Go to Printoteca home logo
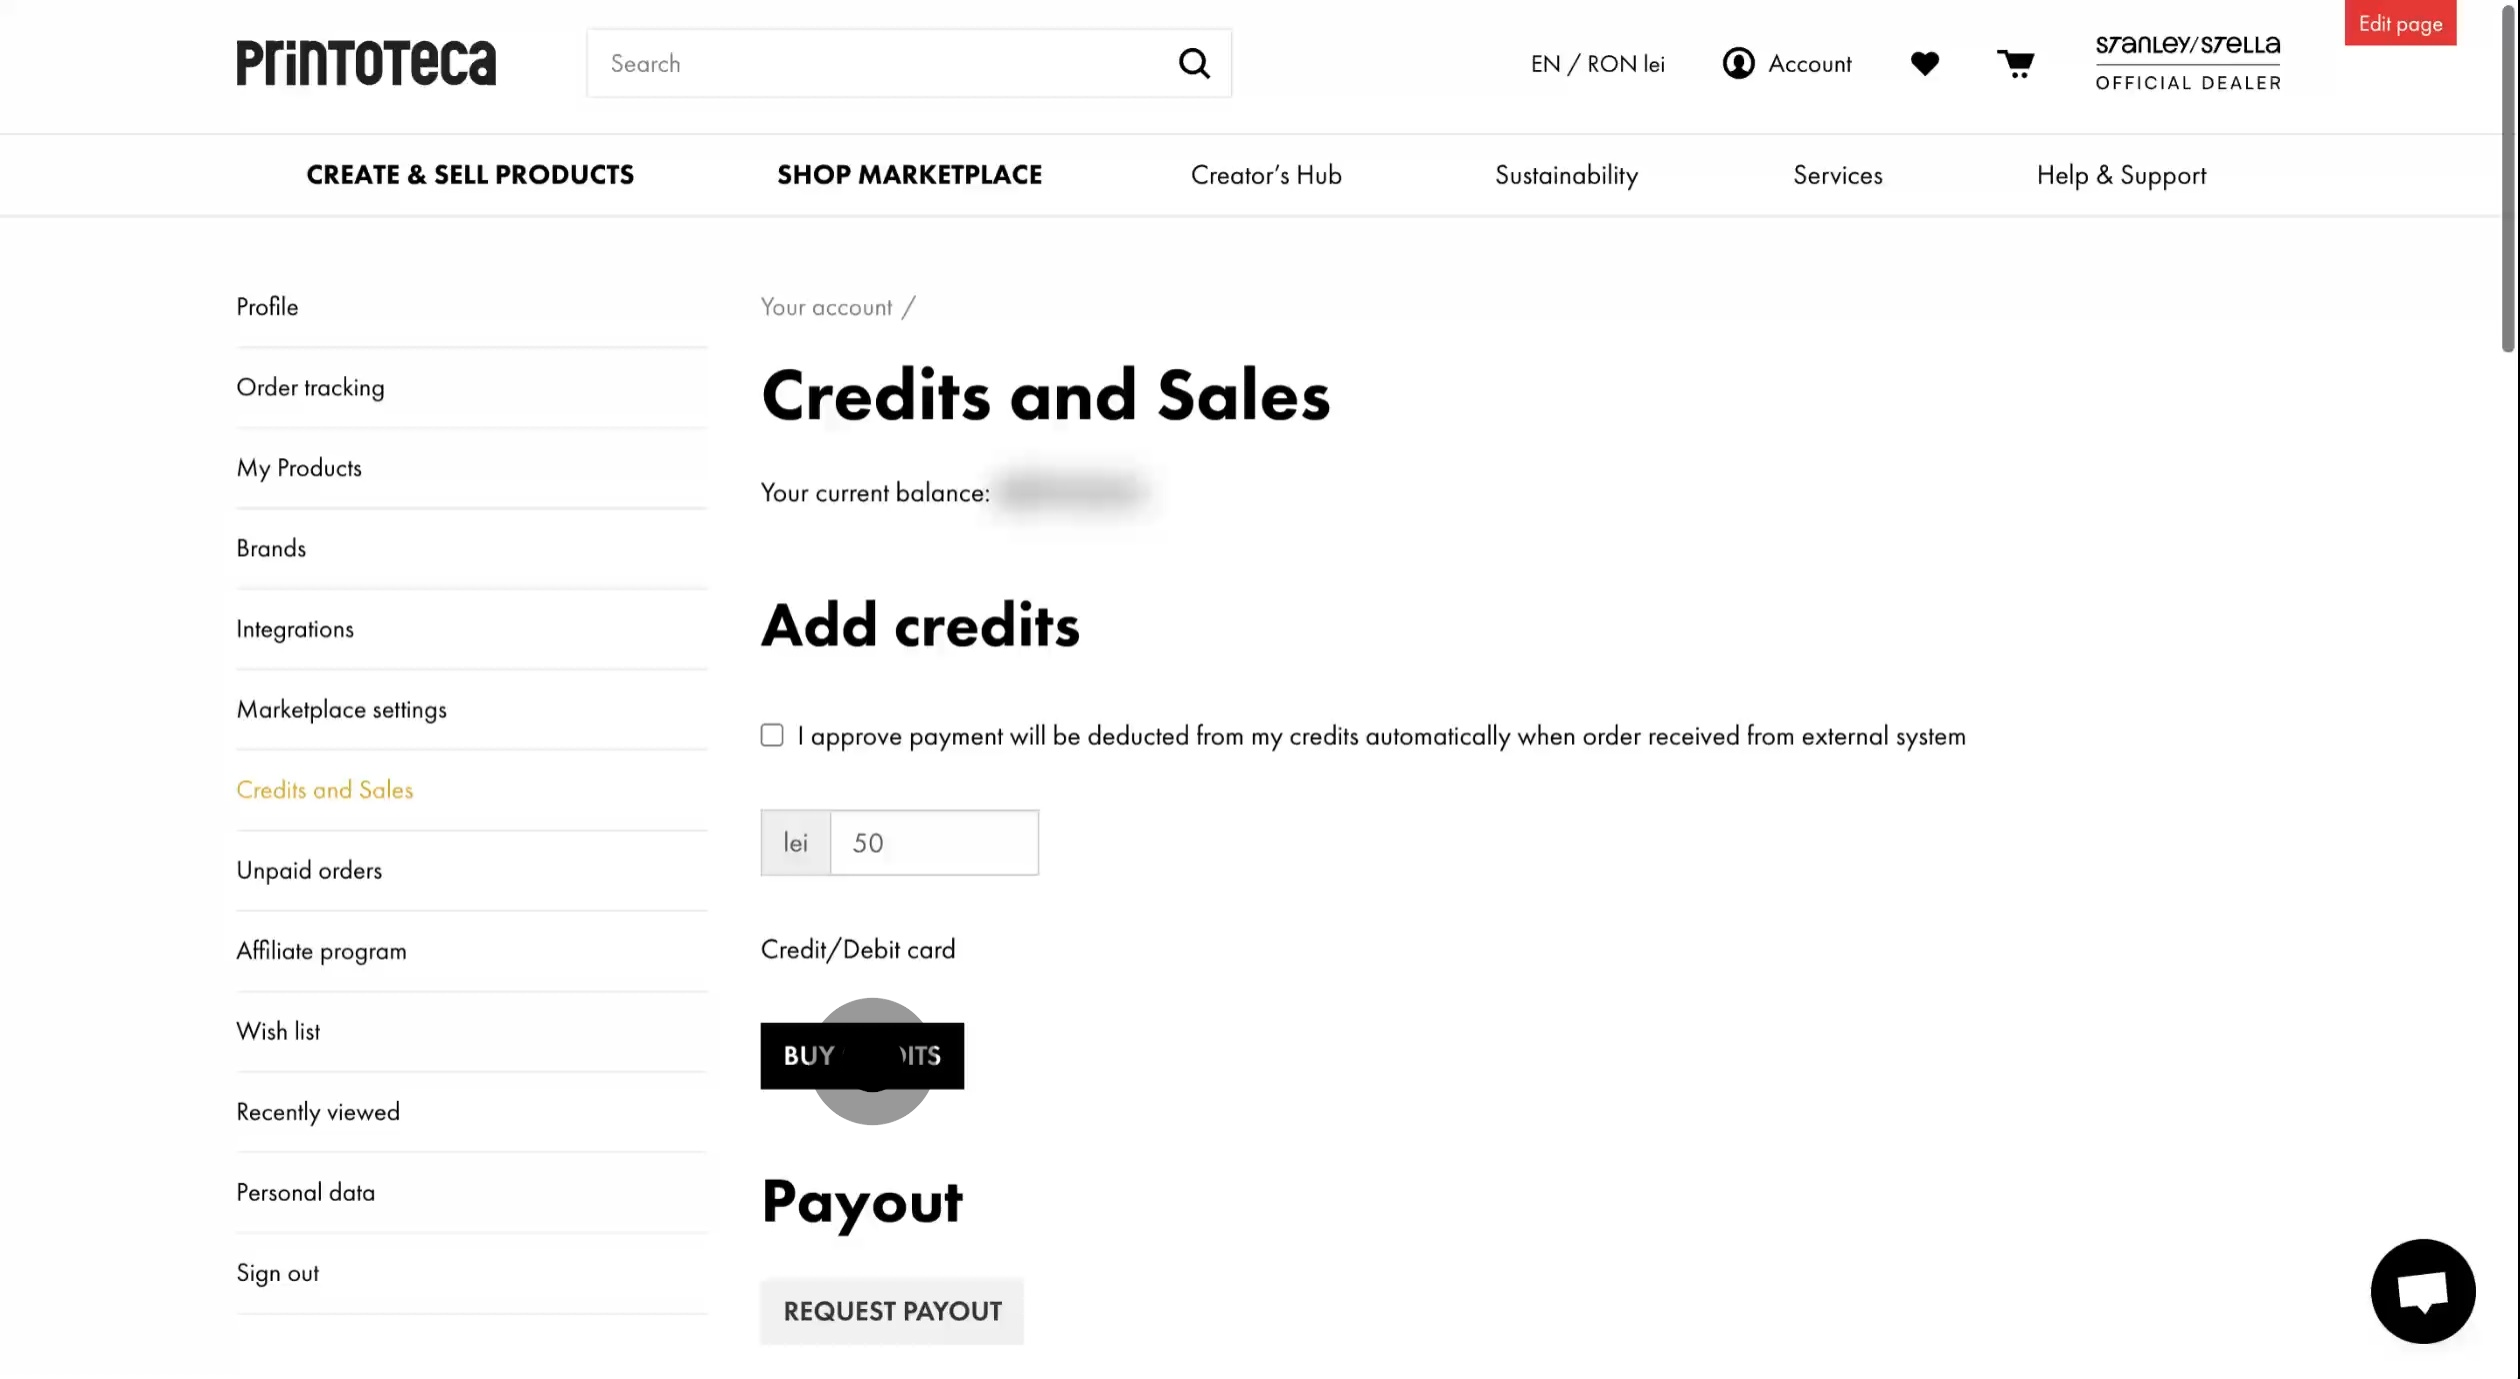 [366, 63]
